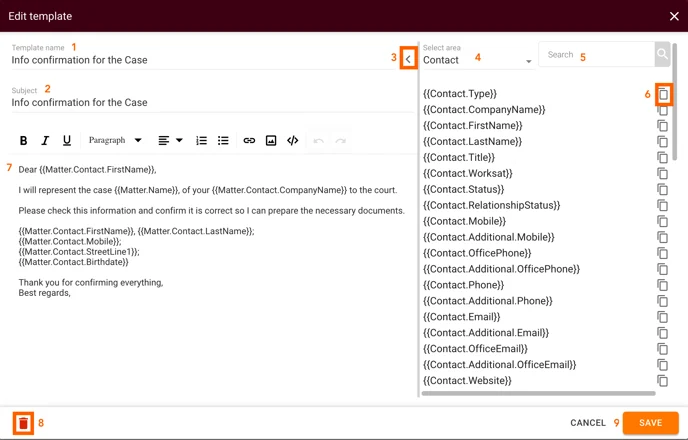The height and width of the screenshot is (440, 688).
Task: Click the CANCEL button
Action: (x=588, y=423)
